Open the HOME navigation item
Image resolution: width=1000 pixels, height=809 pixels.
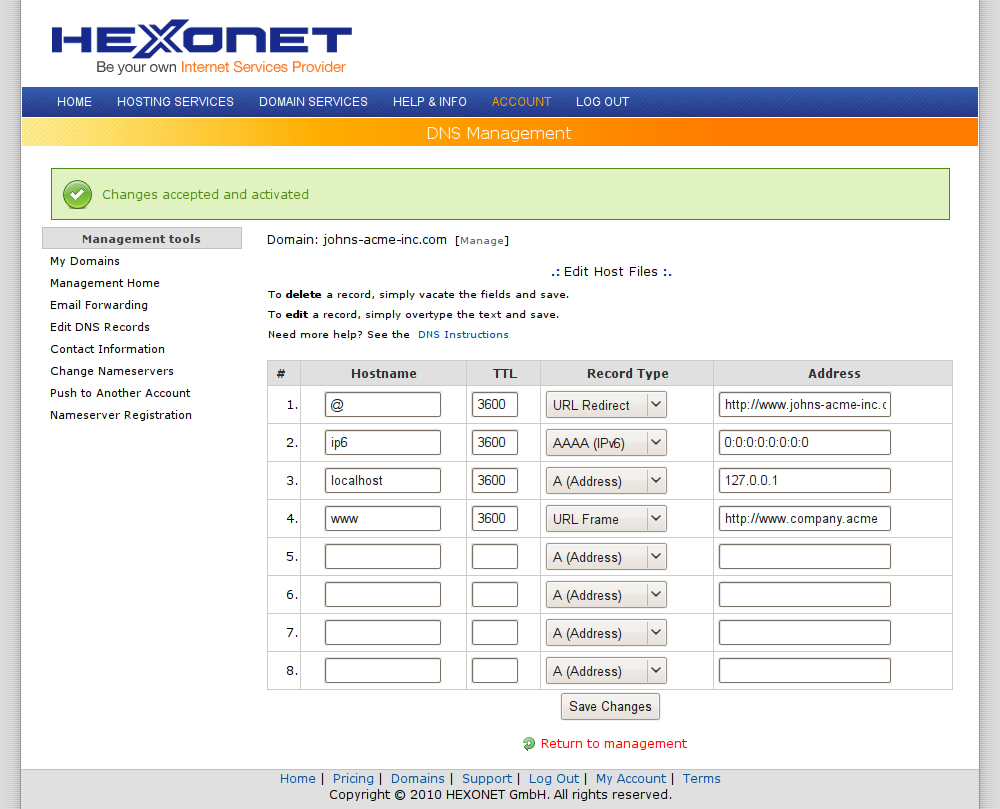tap(74, 102)
